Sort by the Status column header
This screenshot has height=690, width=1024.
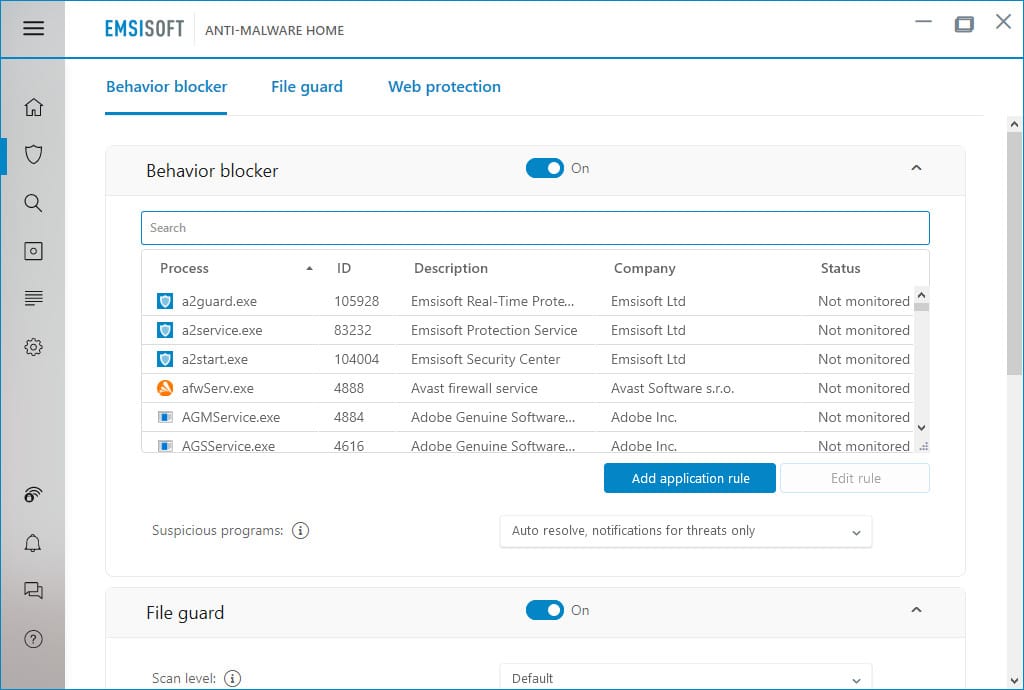[840, 268]
